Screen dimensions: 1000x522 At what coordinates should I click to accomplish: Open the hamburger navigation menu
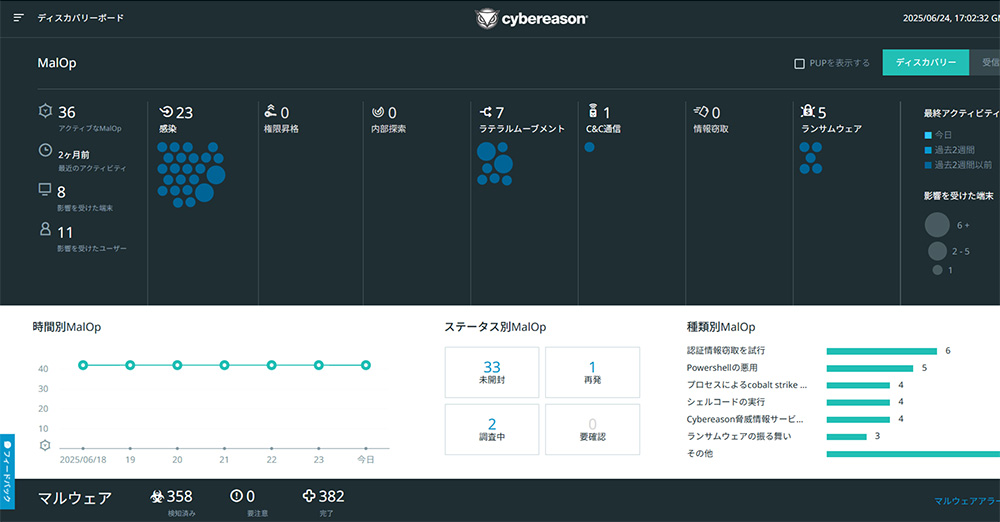[18, 18]
